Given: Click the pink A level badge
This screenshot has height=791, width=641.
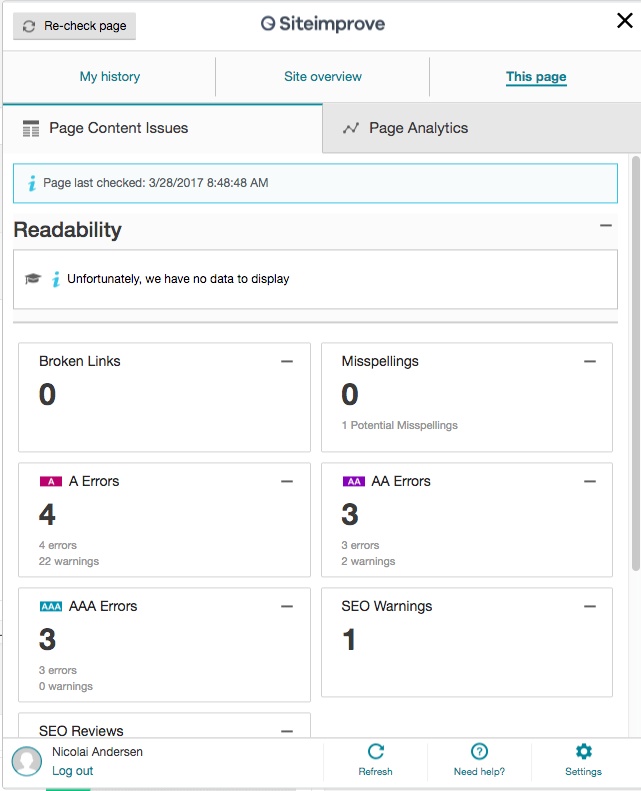Looking at the screenshot, I should point(51,481).
